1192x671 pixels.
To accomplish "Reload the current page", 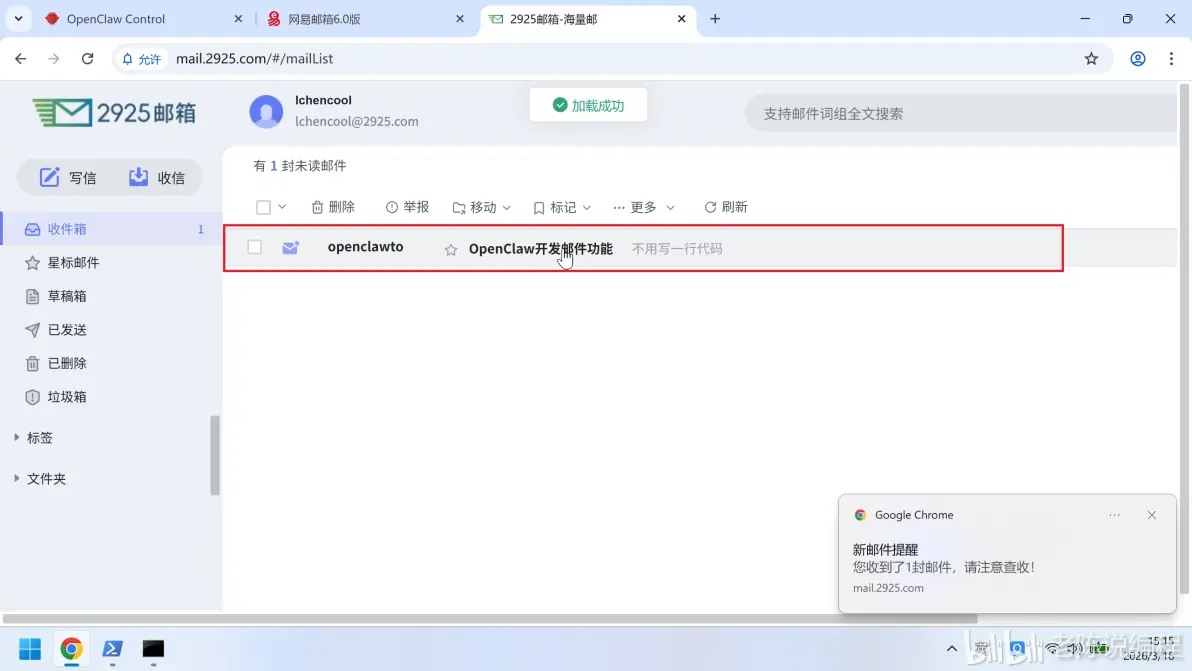I will point(87,59).
